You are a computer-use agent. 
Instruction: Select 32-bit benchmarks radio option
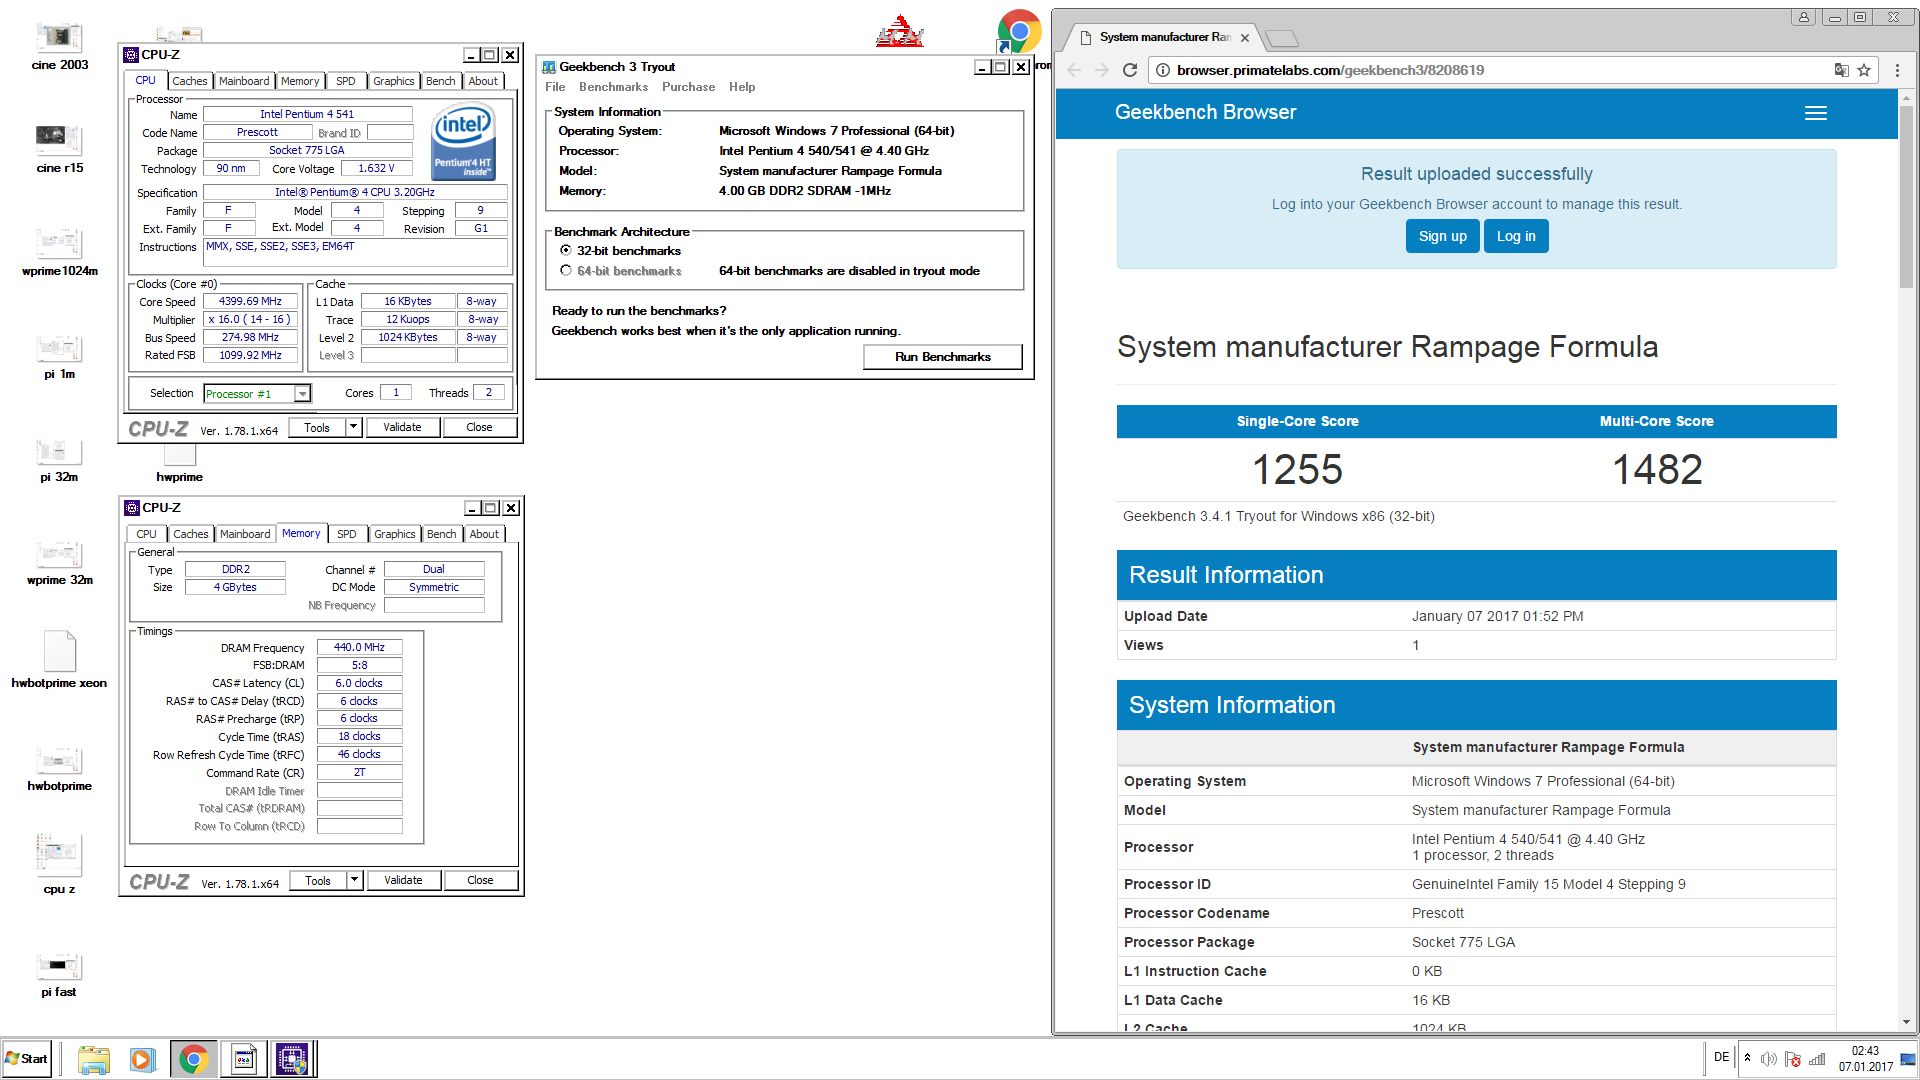tap(566, 250)
